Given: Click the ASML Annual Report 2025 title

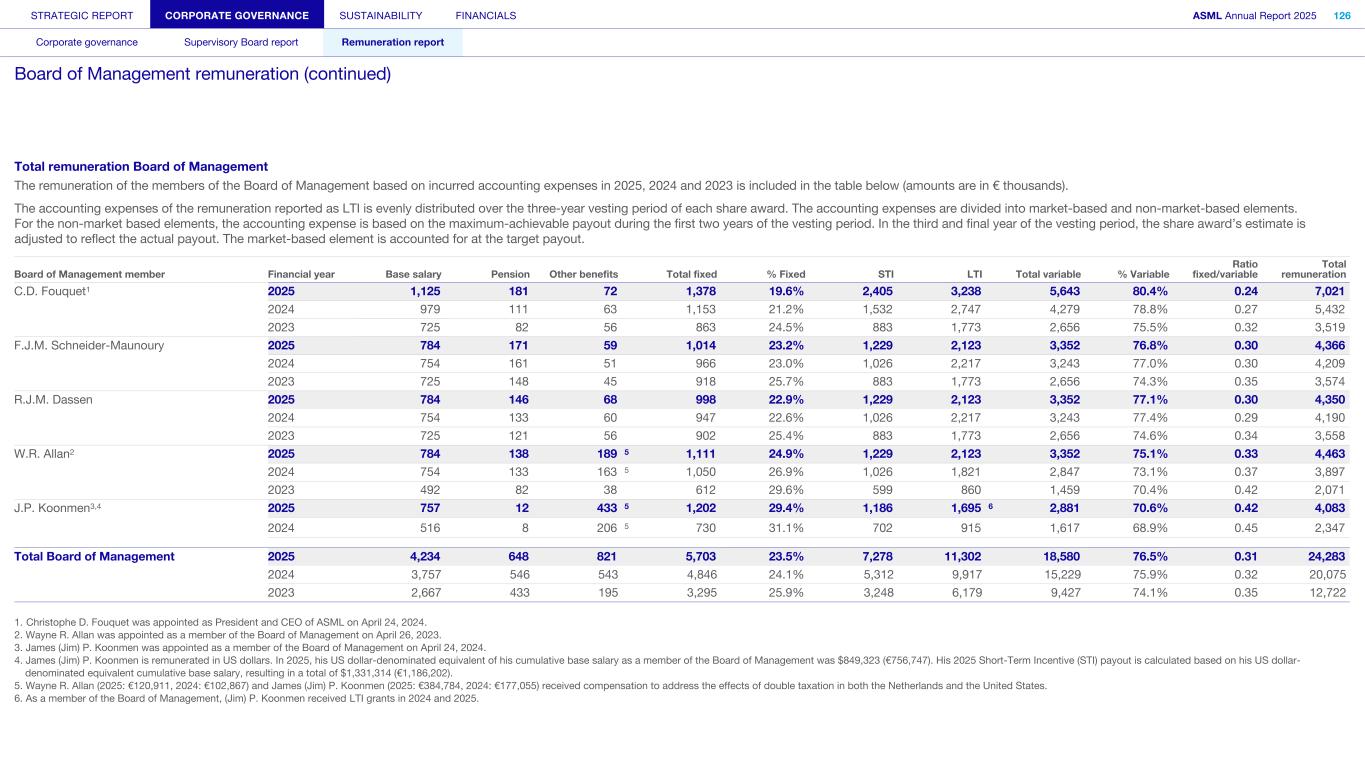Looking at the screenshot, I should [x=1254, y=15].
